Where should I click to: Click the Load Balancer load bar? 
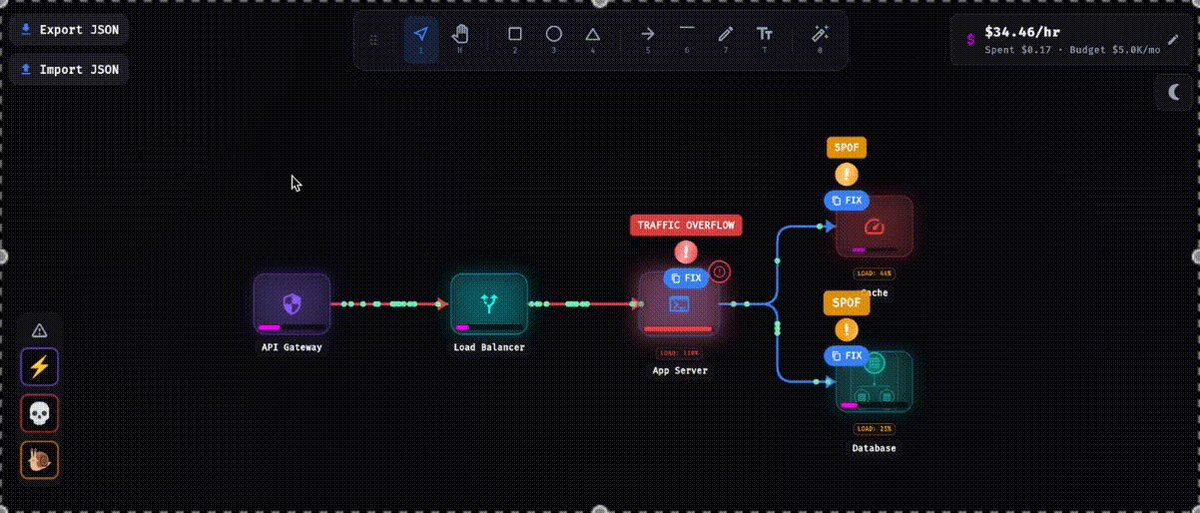(x=489, y=327)
